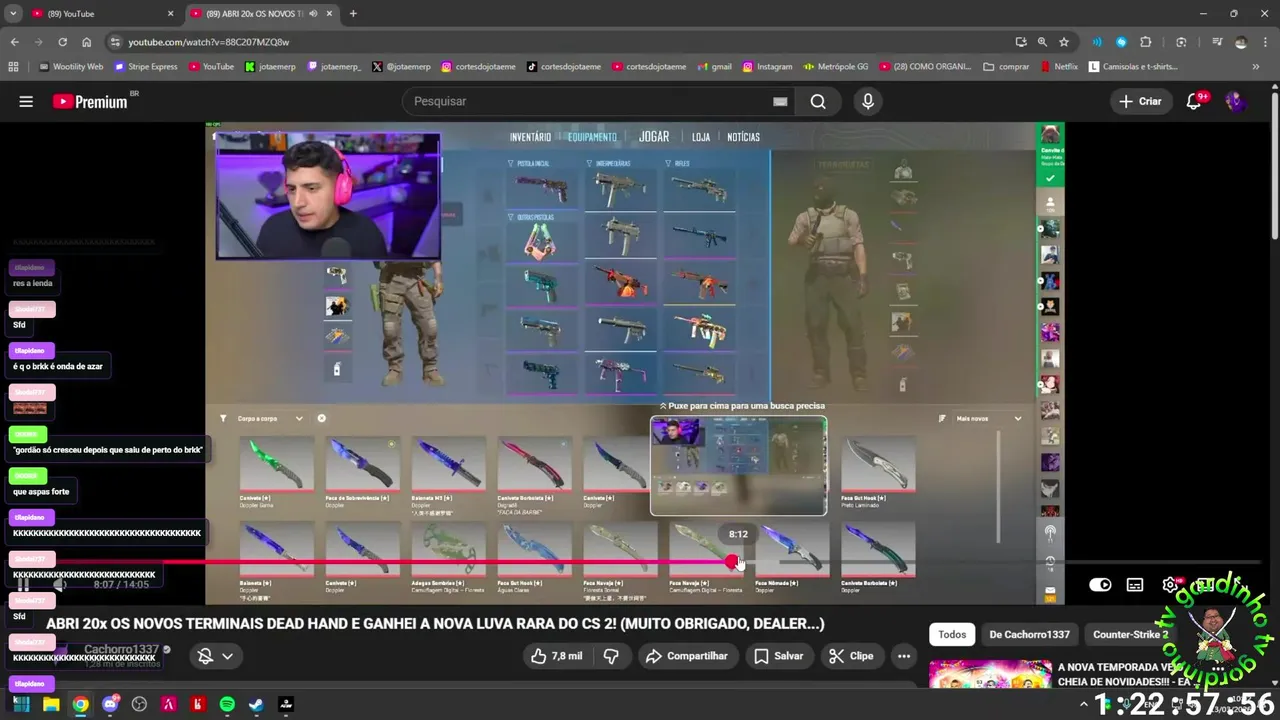The width and height of the screenshot is (1280, 720).
Task: Open the 'comprar' bookmarks folder
Action: [x=1006, y=67]
